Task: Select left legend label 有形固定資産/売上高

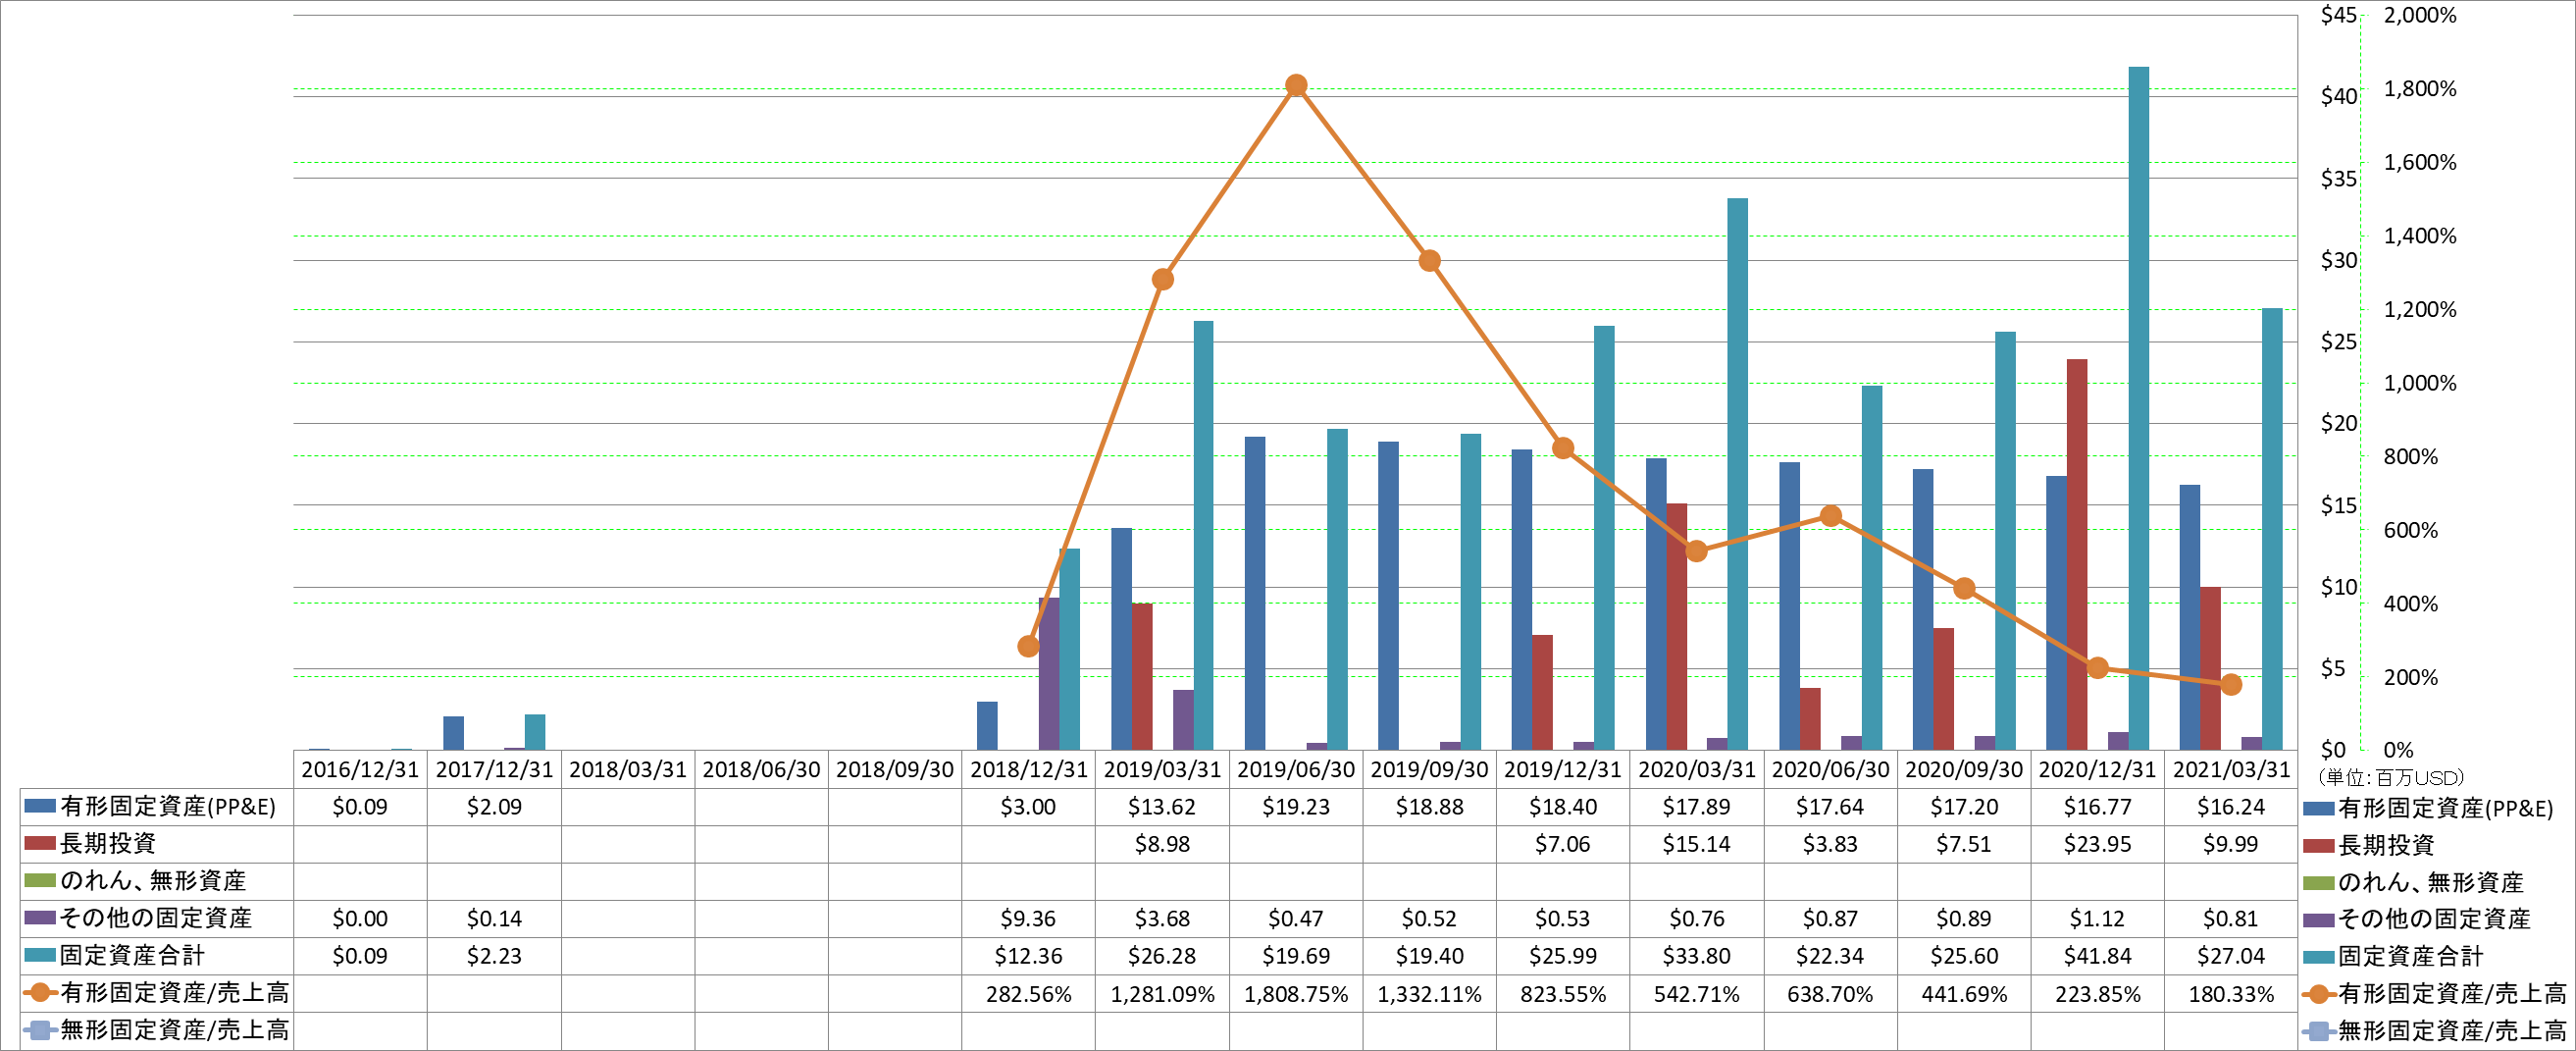Action: pos(175,992)
